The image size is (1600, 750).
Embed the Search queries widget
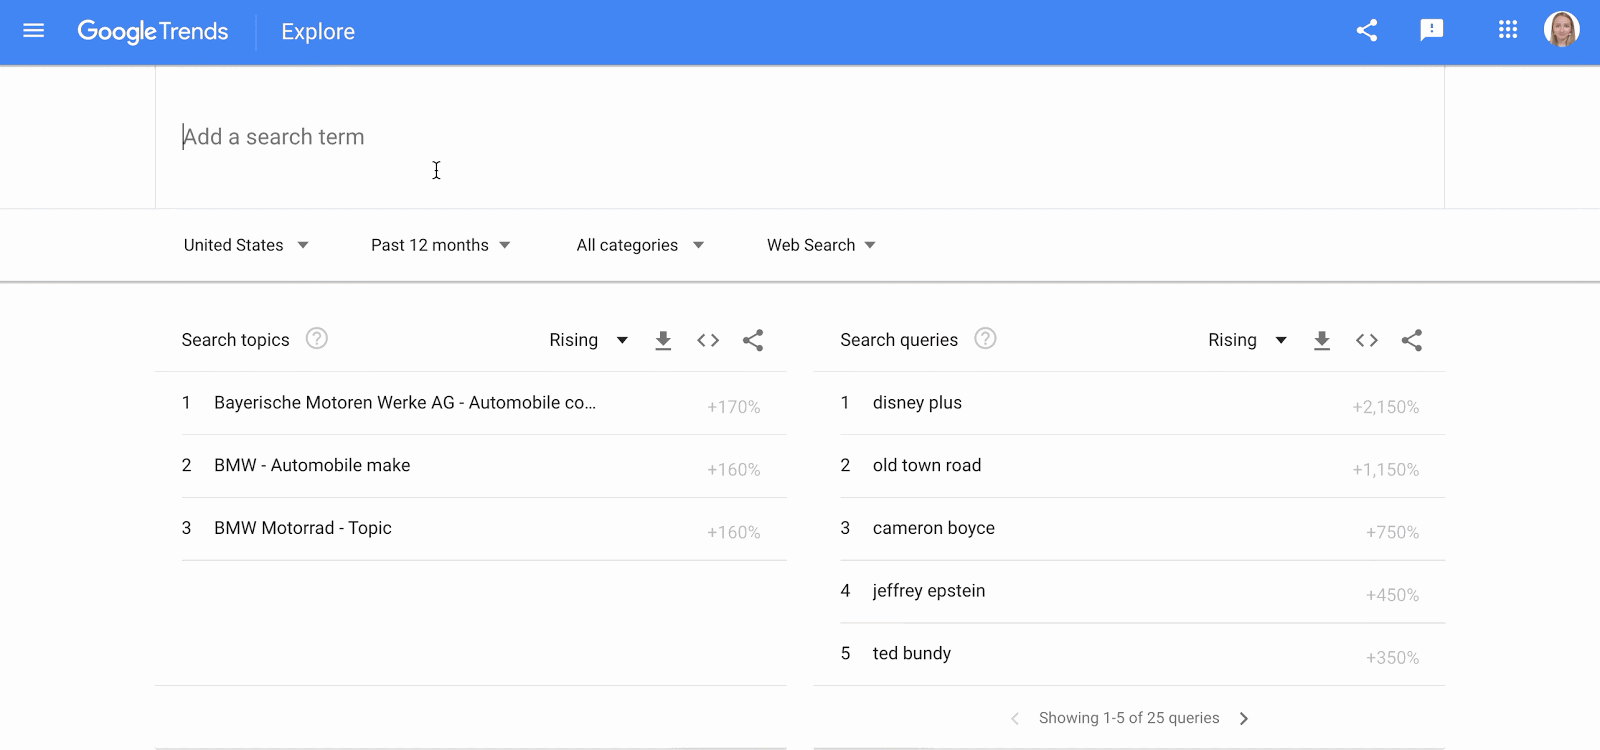tap(1367, 341)
